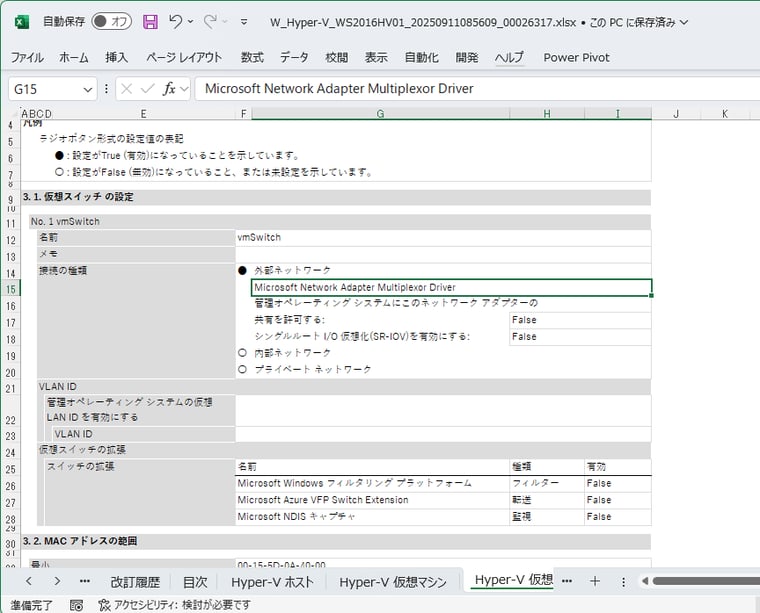Expand the Quick Access Toolbar customize arrow
Screen dimensions: 760x613
[x=244, y=21]
